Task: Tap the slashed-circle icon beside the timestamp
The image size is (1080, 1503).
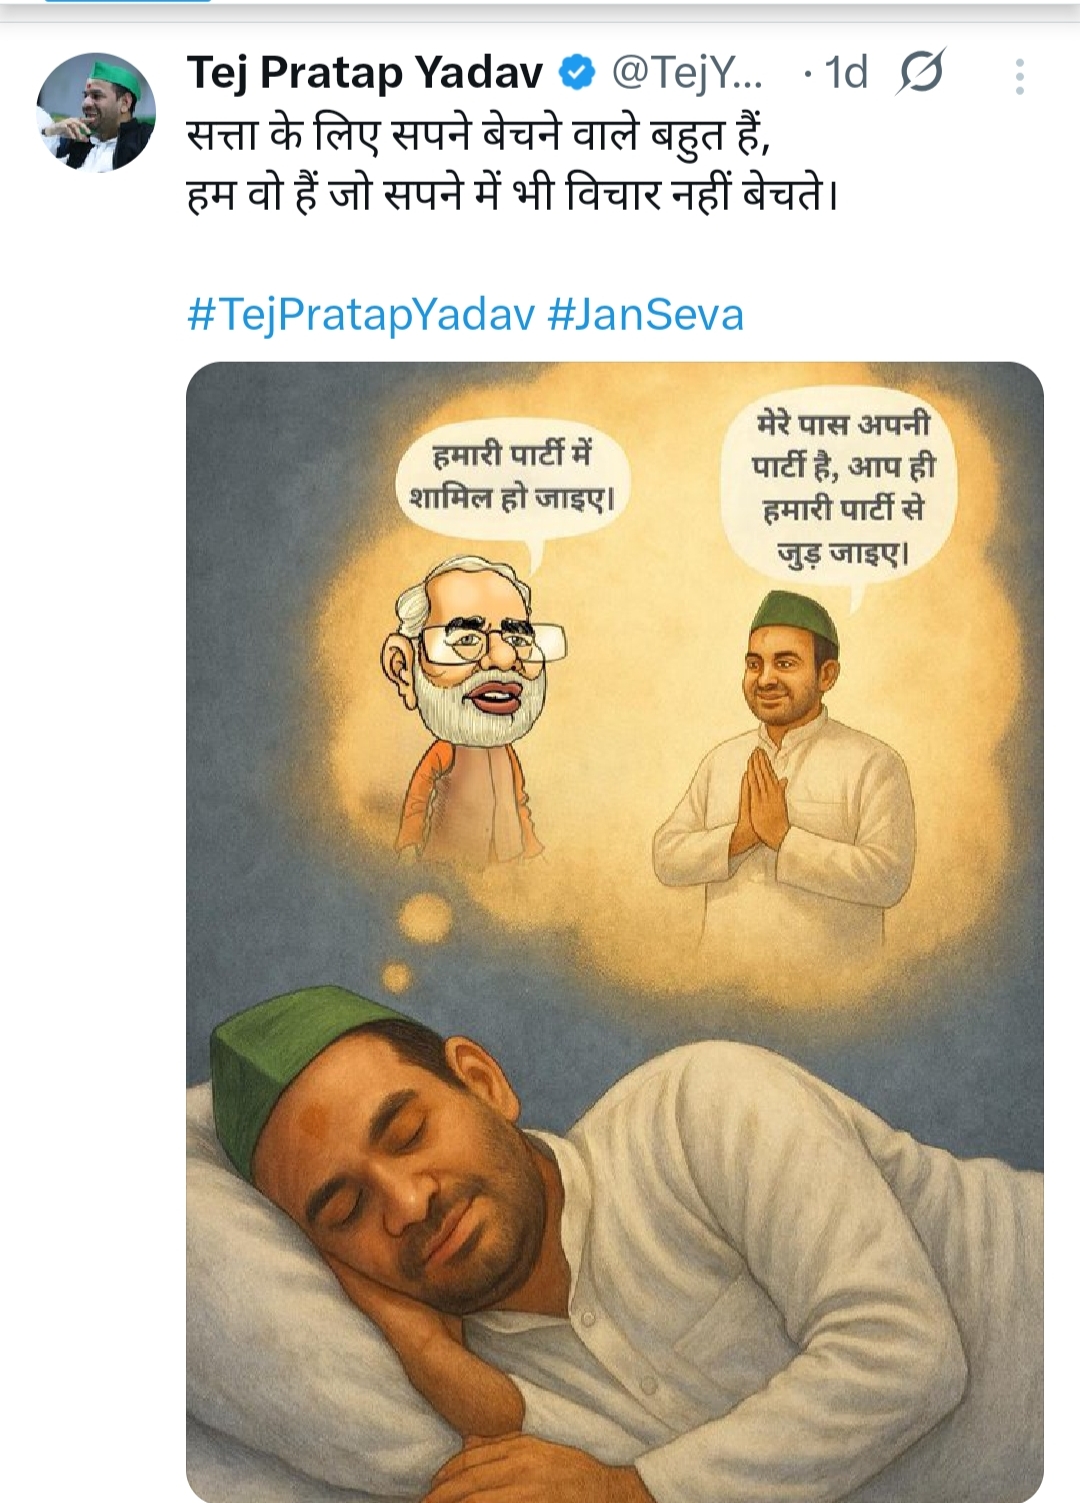Action: (920, 73)
